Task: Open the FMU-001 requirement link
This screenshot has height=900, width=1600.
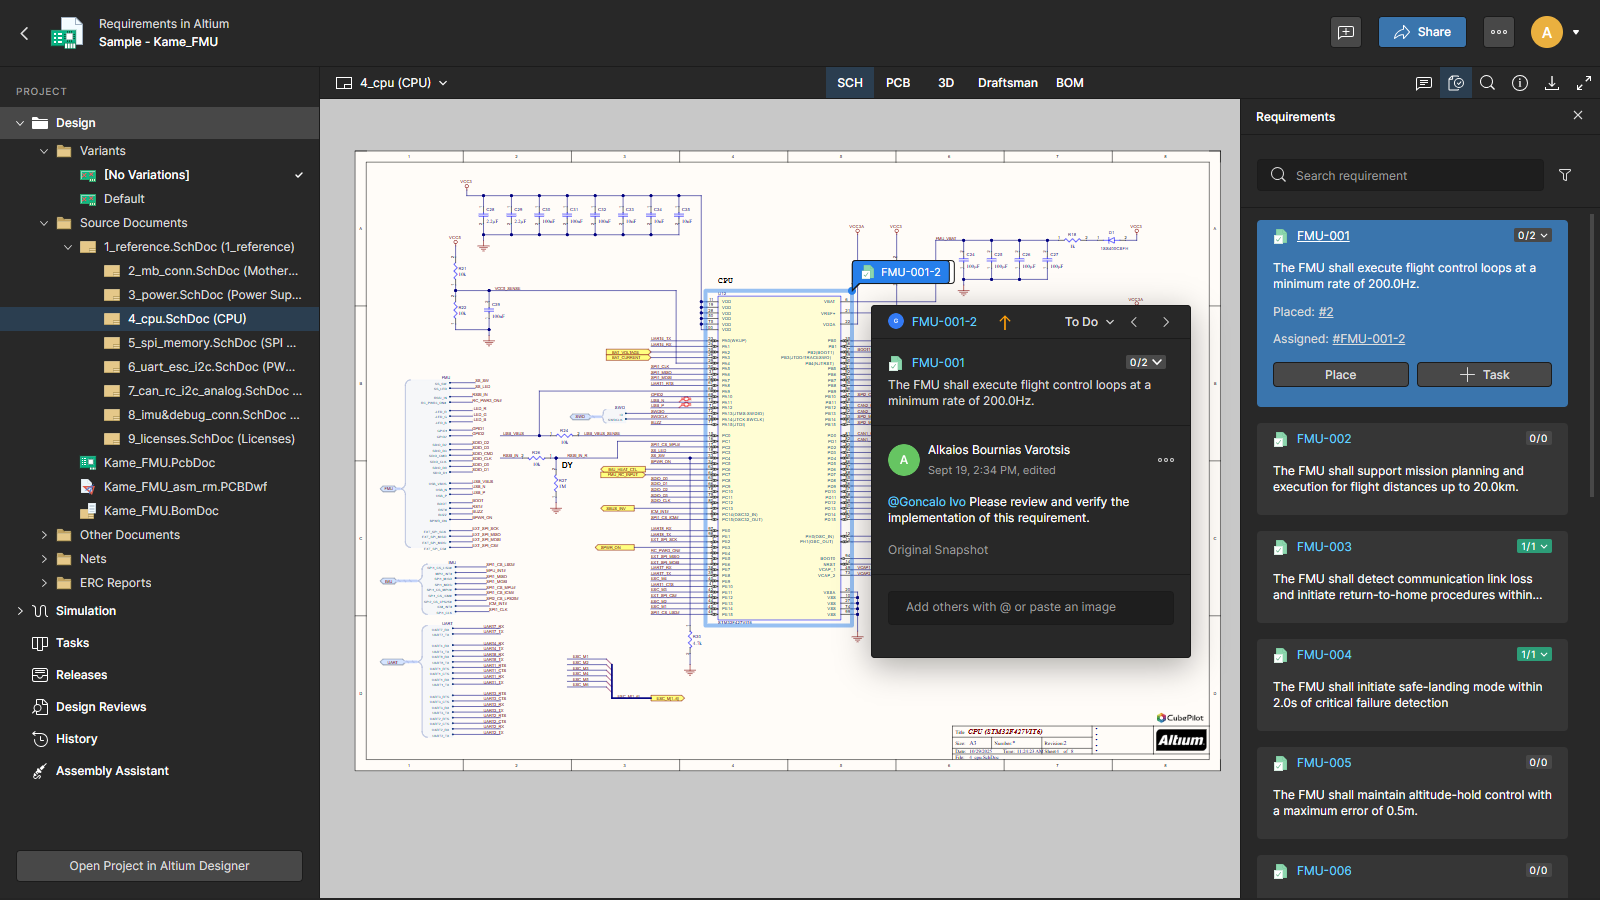Action: 1323,236
